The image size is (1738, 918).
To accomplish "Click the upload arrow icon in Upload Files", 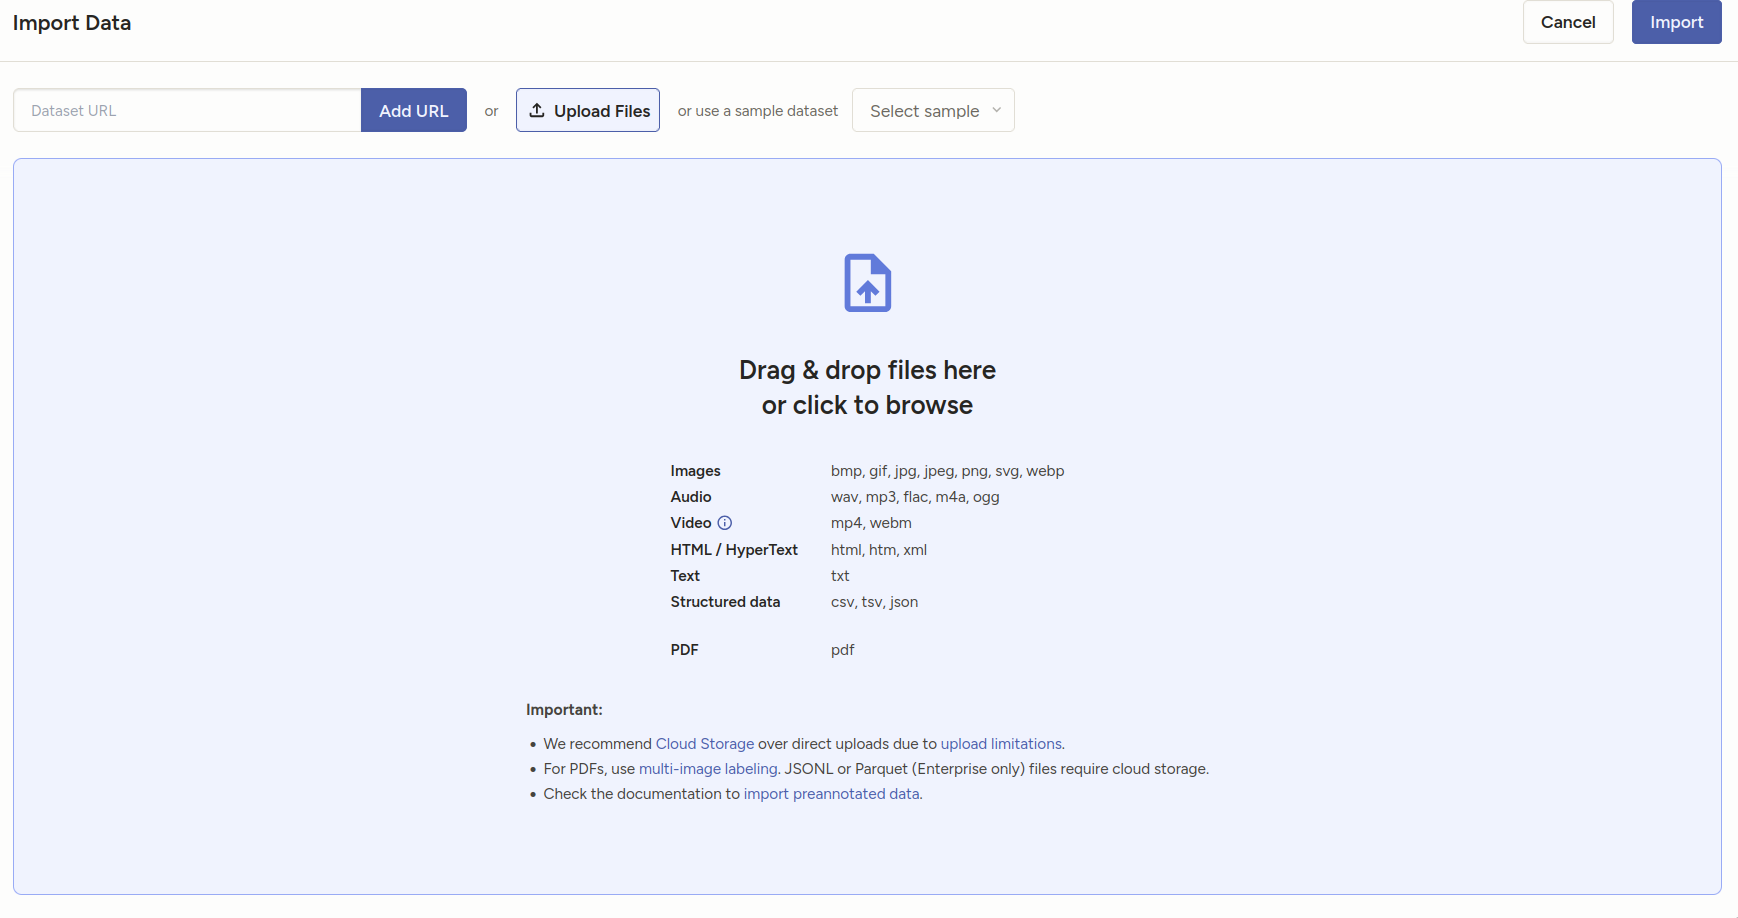I will click(537, 111).
